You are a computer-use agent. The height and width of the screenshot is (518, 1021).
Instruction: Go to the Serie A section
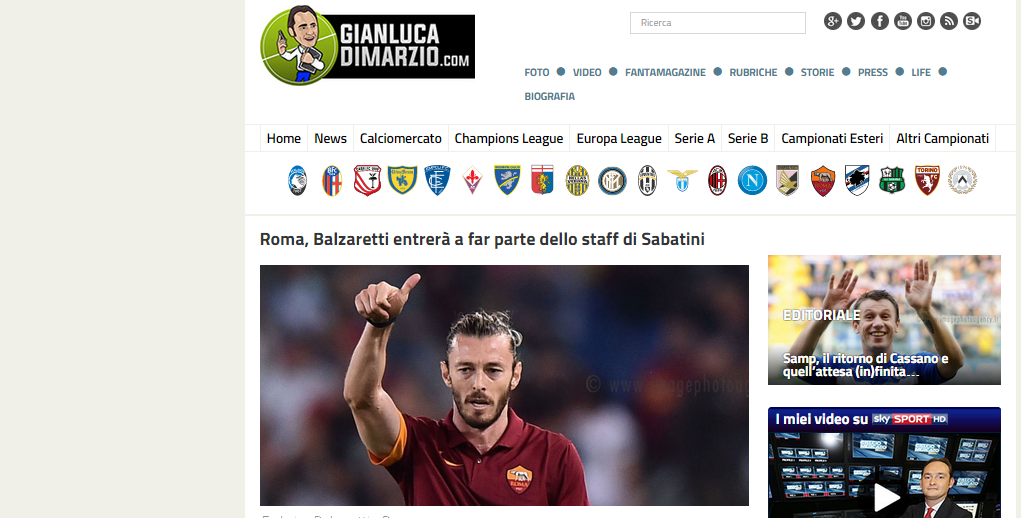[x=694, y=139]
